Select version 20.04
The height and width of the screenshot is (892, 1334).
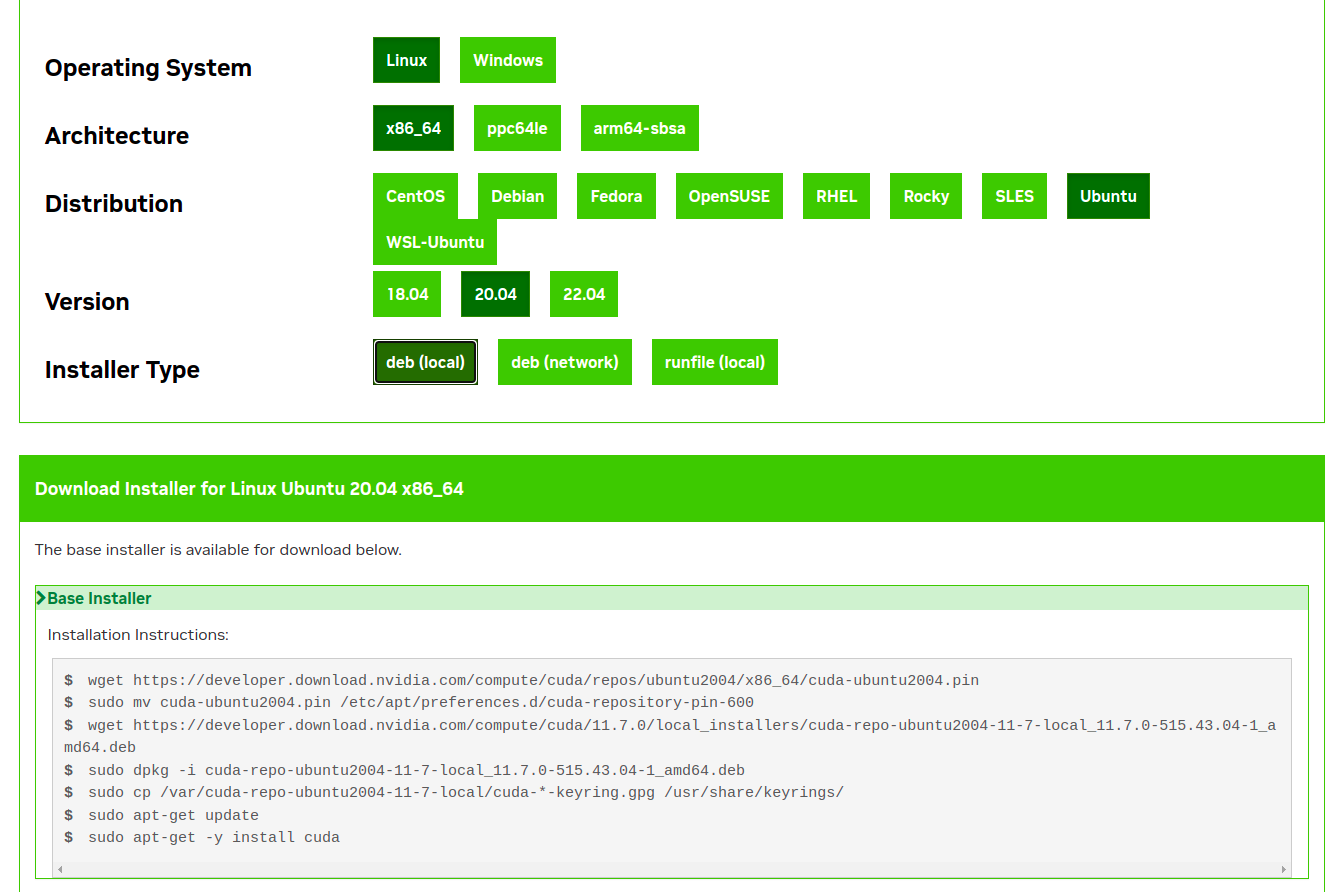pyautogui.click(x=495, y=294)
